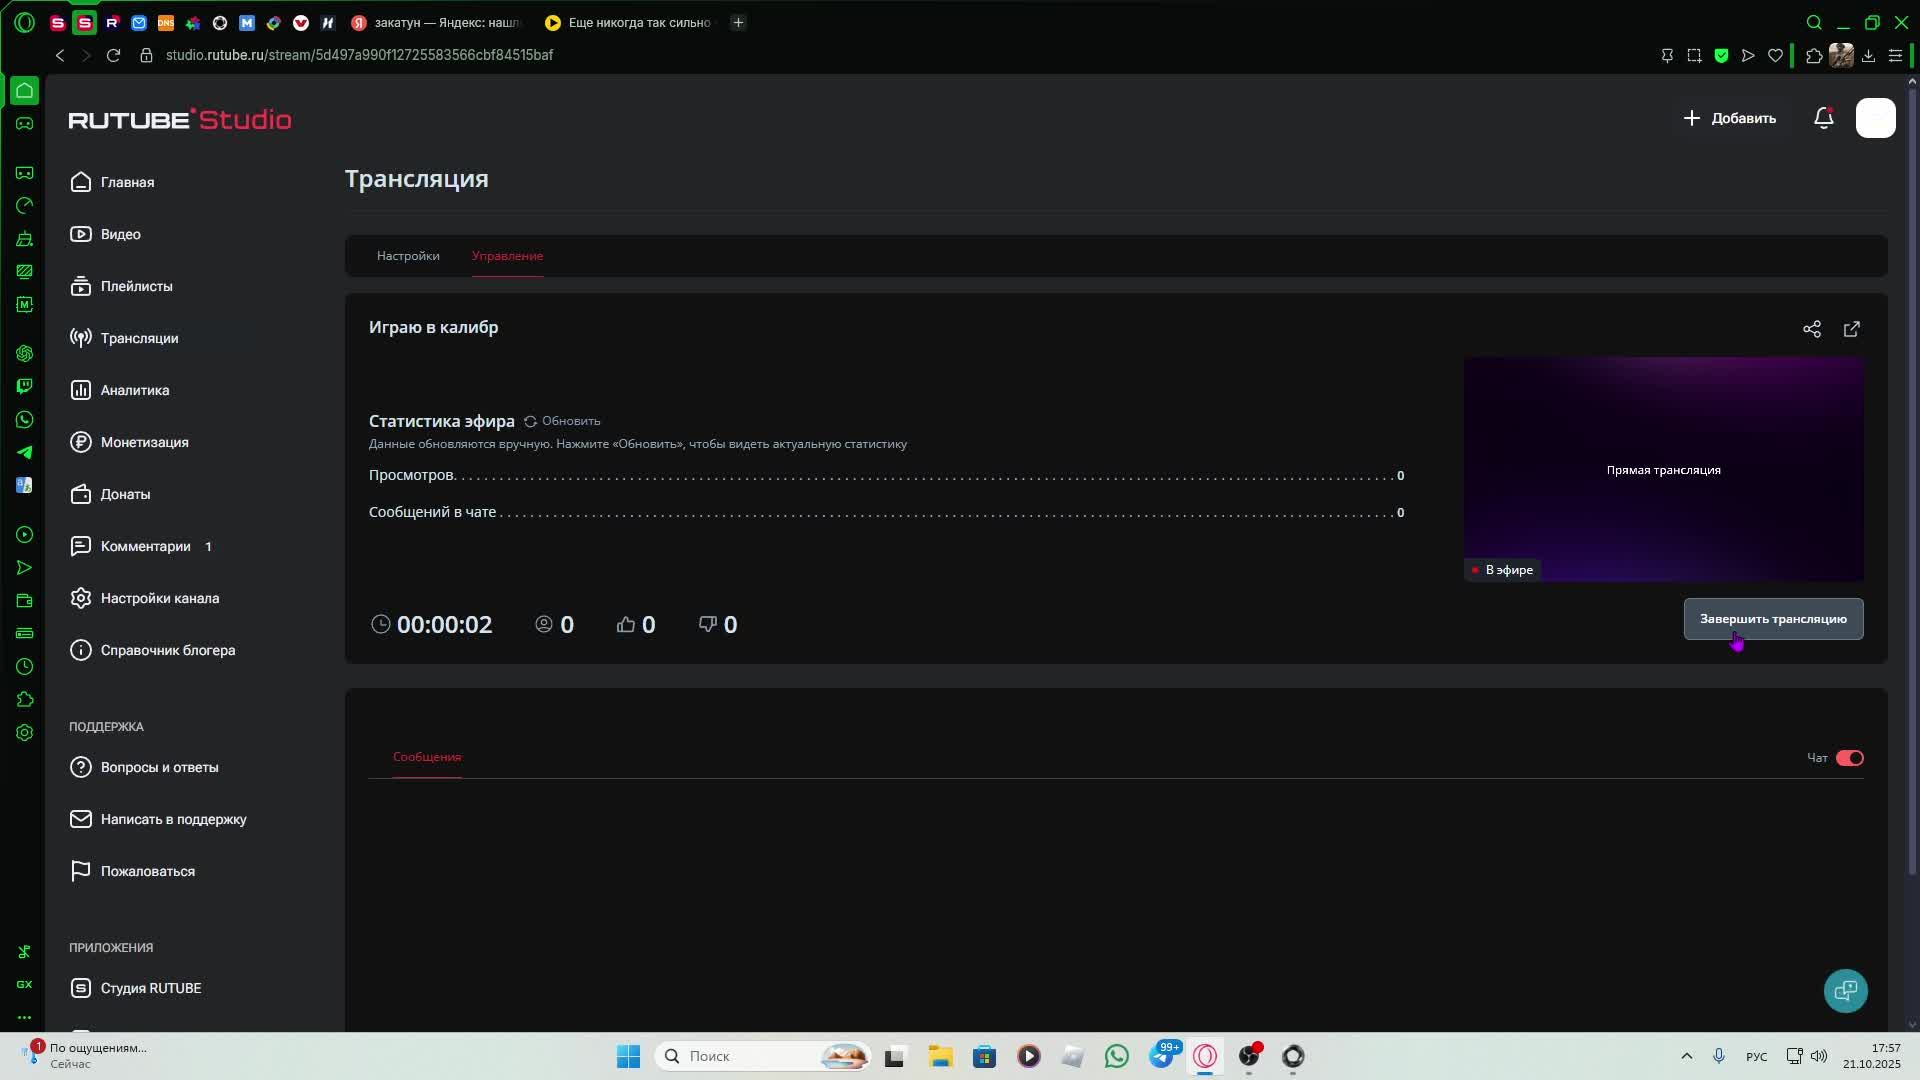The image size is (1920, 1080).
Task: Open the teal support chat widget
Action: [x=1845, y=990]
